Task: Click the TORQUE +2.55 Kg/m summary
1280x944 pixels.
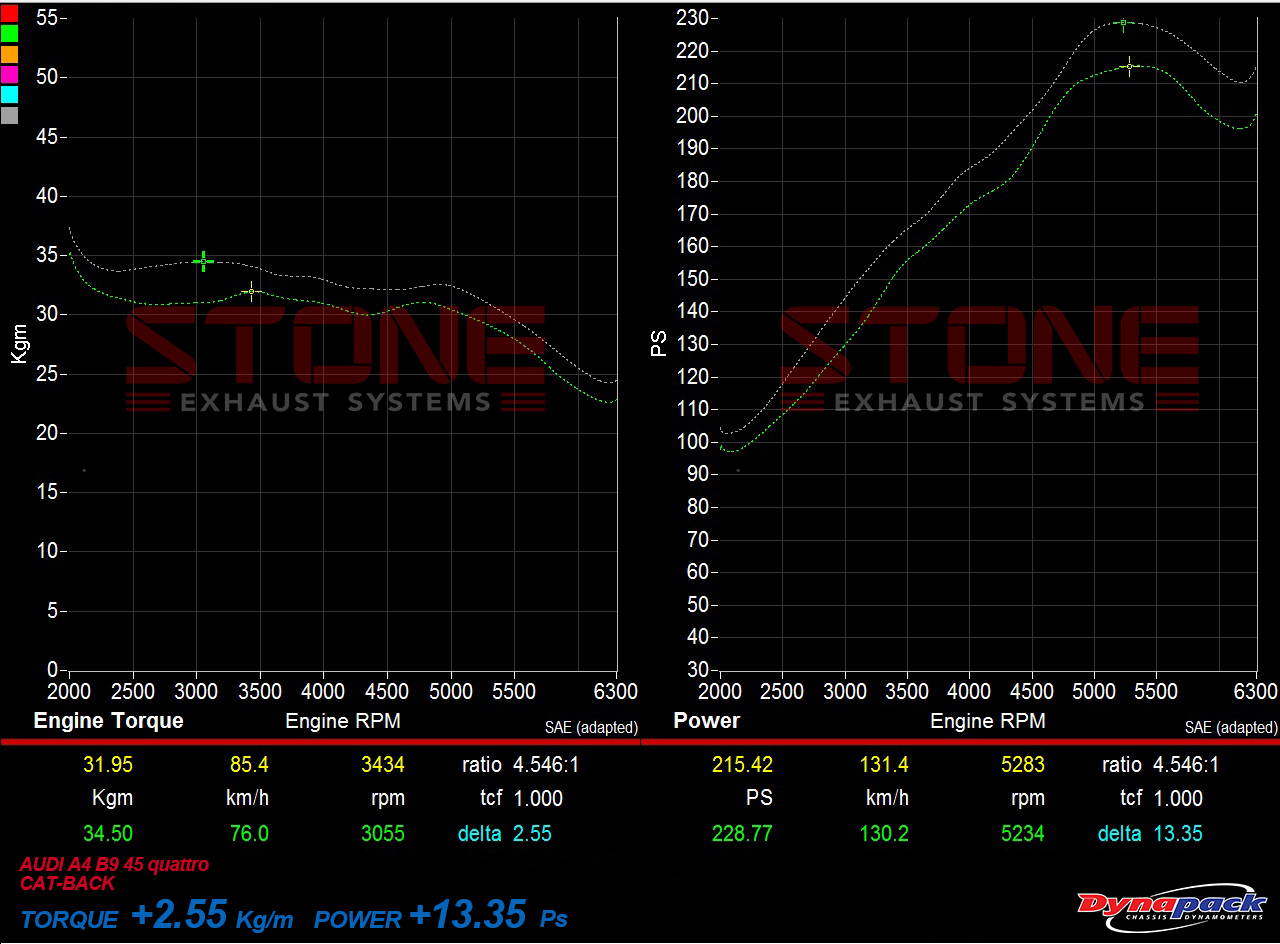Action: 158,916
